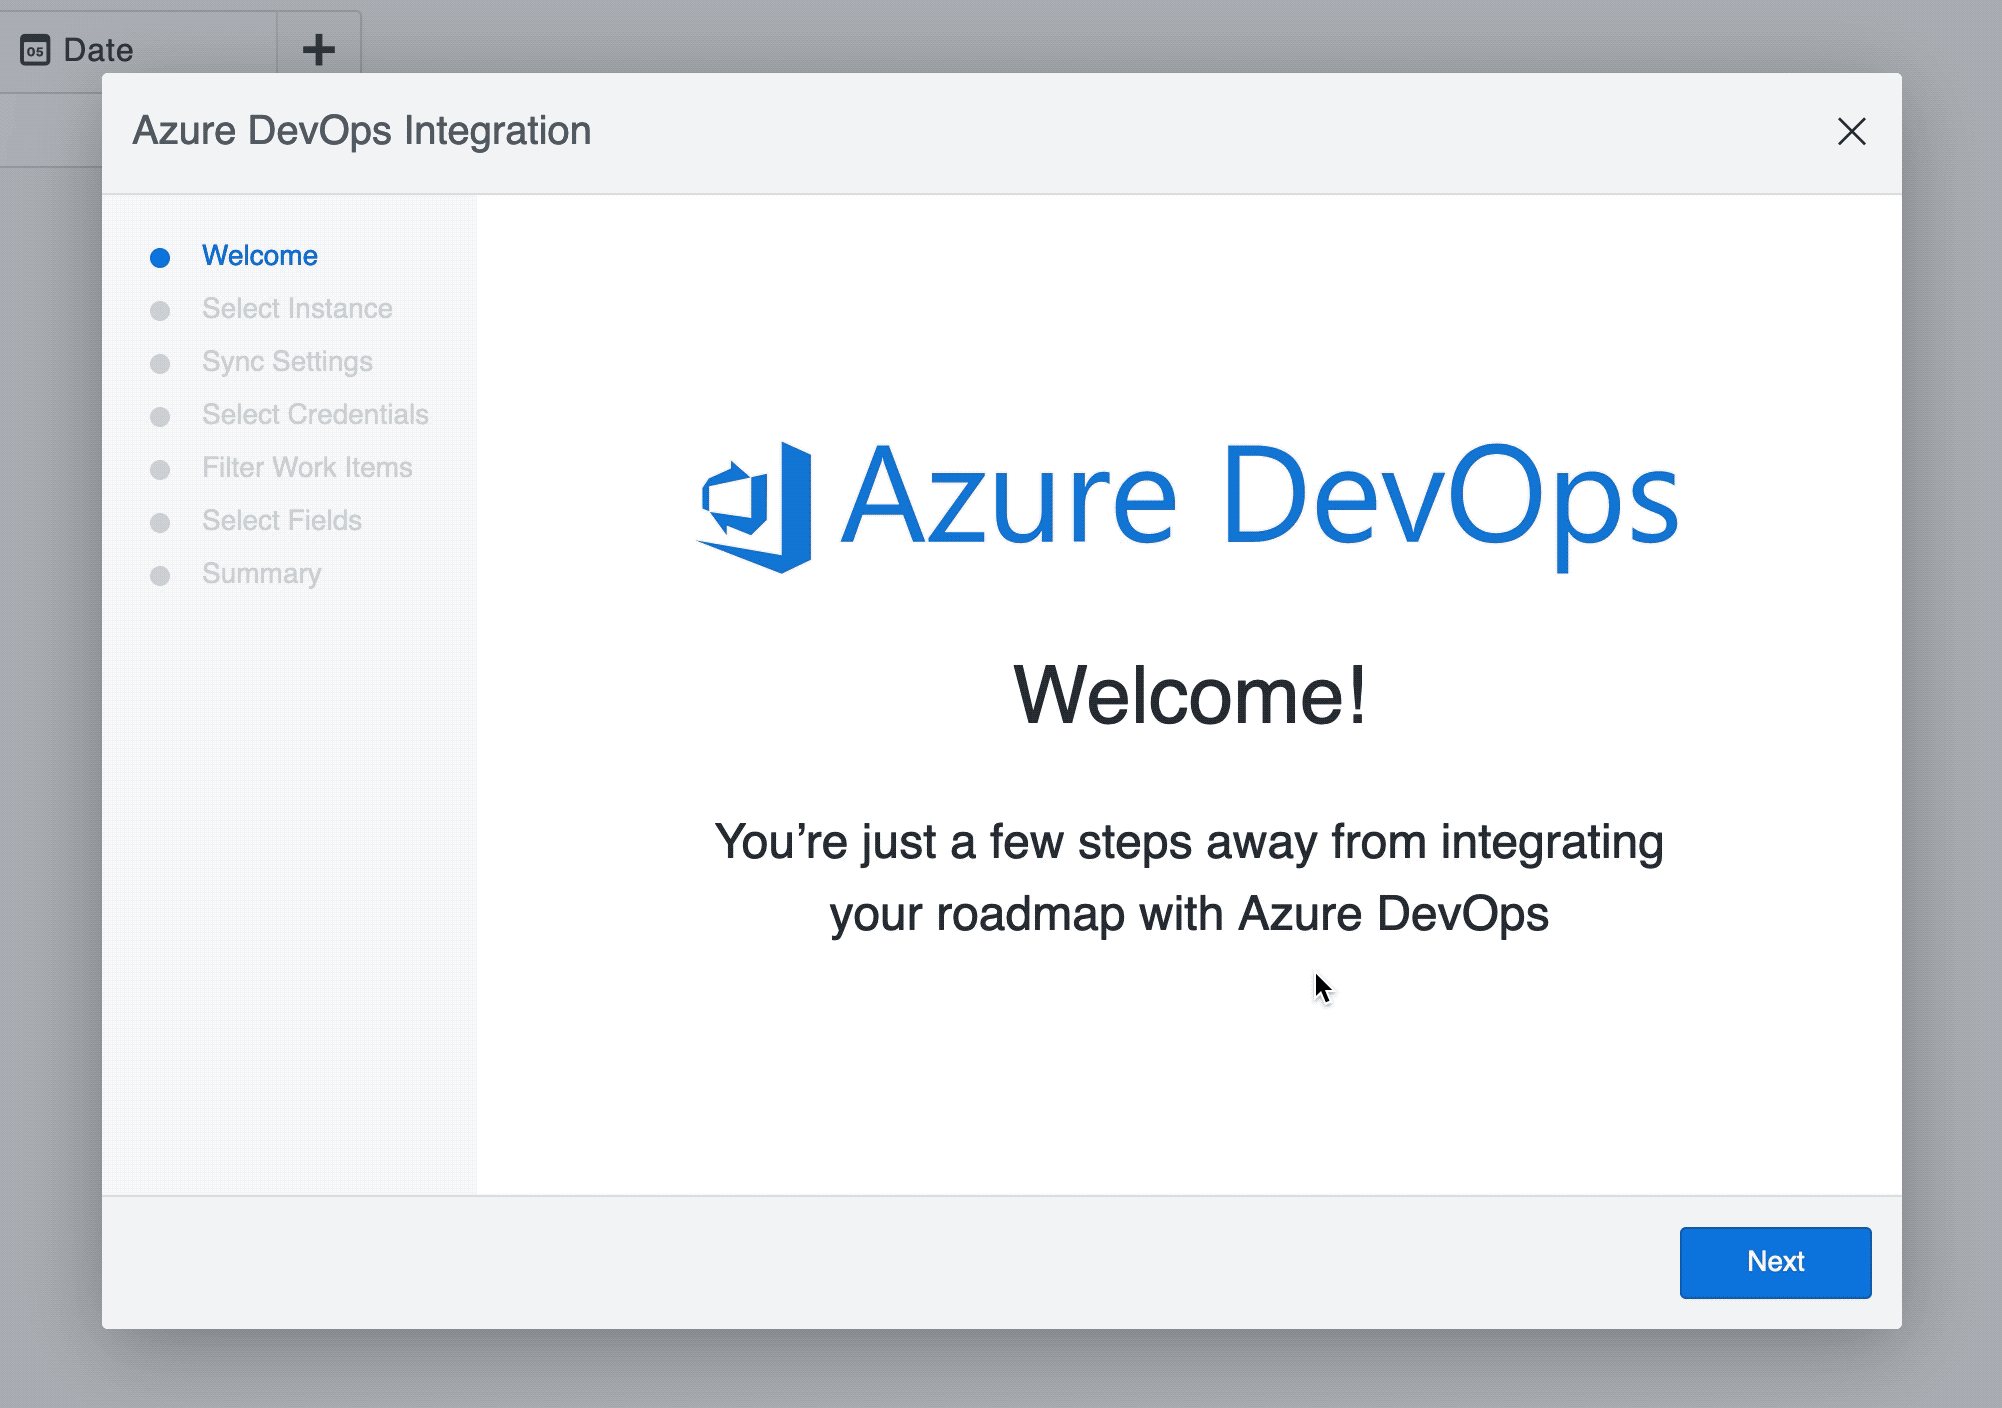Select the Select Fields step

click(x=283, y=522)
